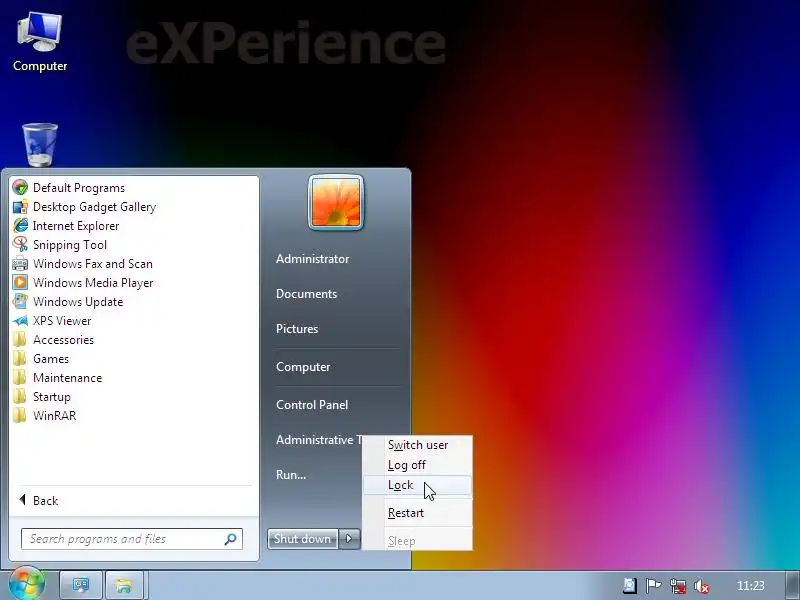Screen dimensions: 800x600
Task: Click the Start orb button
Action: point(26,584)
